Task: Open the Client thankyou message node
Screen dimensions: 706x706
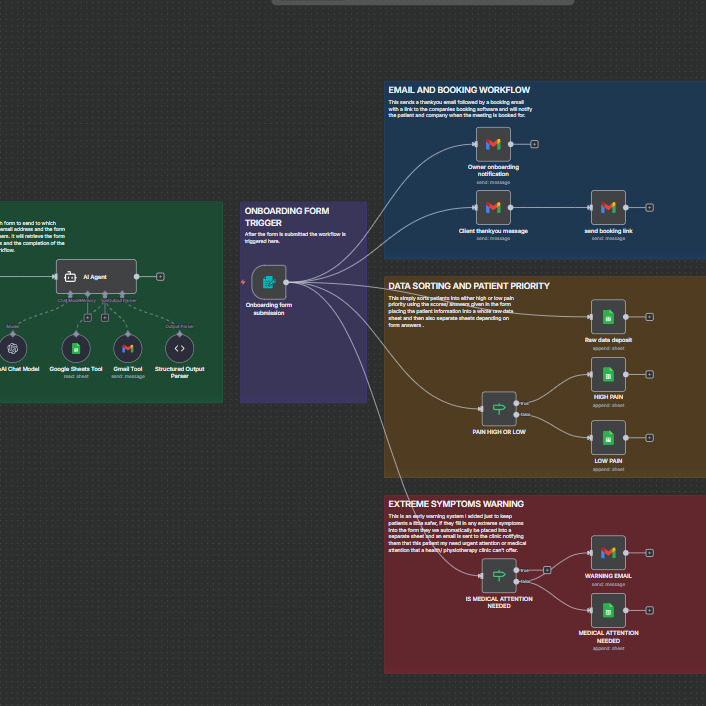Action: (x=493, y=208)
